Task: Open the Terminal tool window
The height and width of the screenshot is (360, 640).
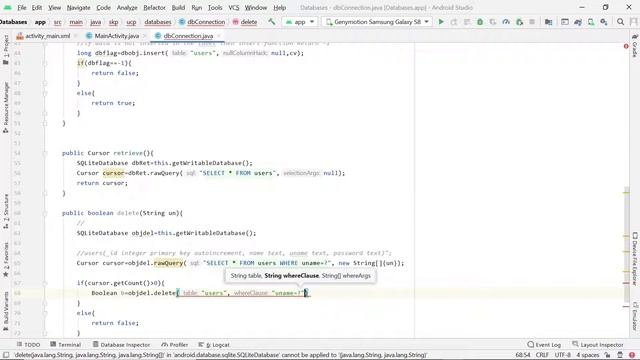Action: [x=66, y=344]
